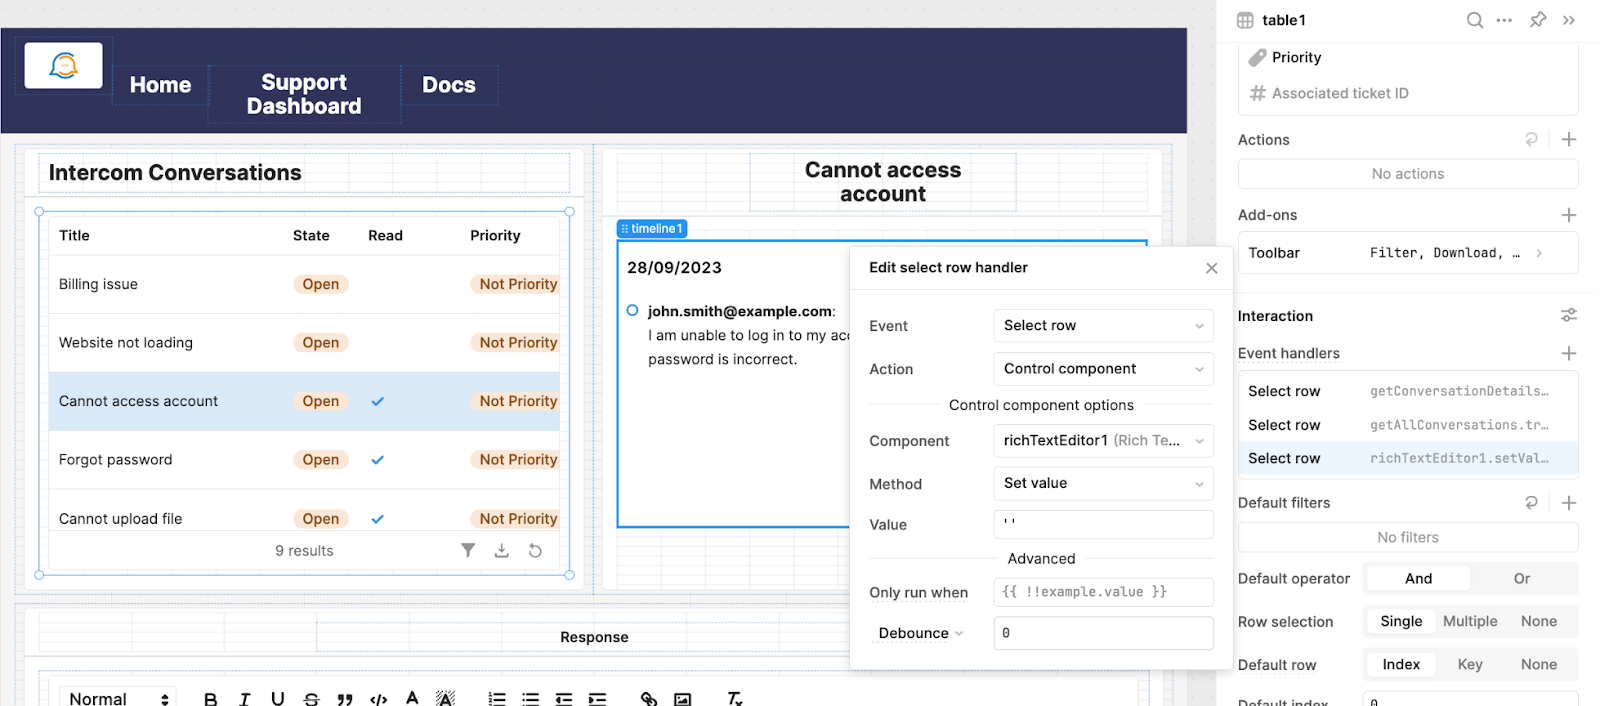
Task: Insert a bulleted list in editor
Action: [531, 699]
